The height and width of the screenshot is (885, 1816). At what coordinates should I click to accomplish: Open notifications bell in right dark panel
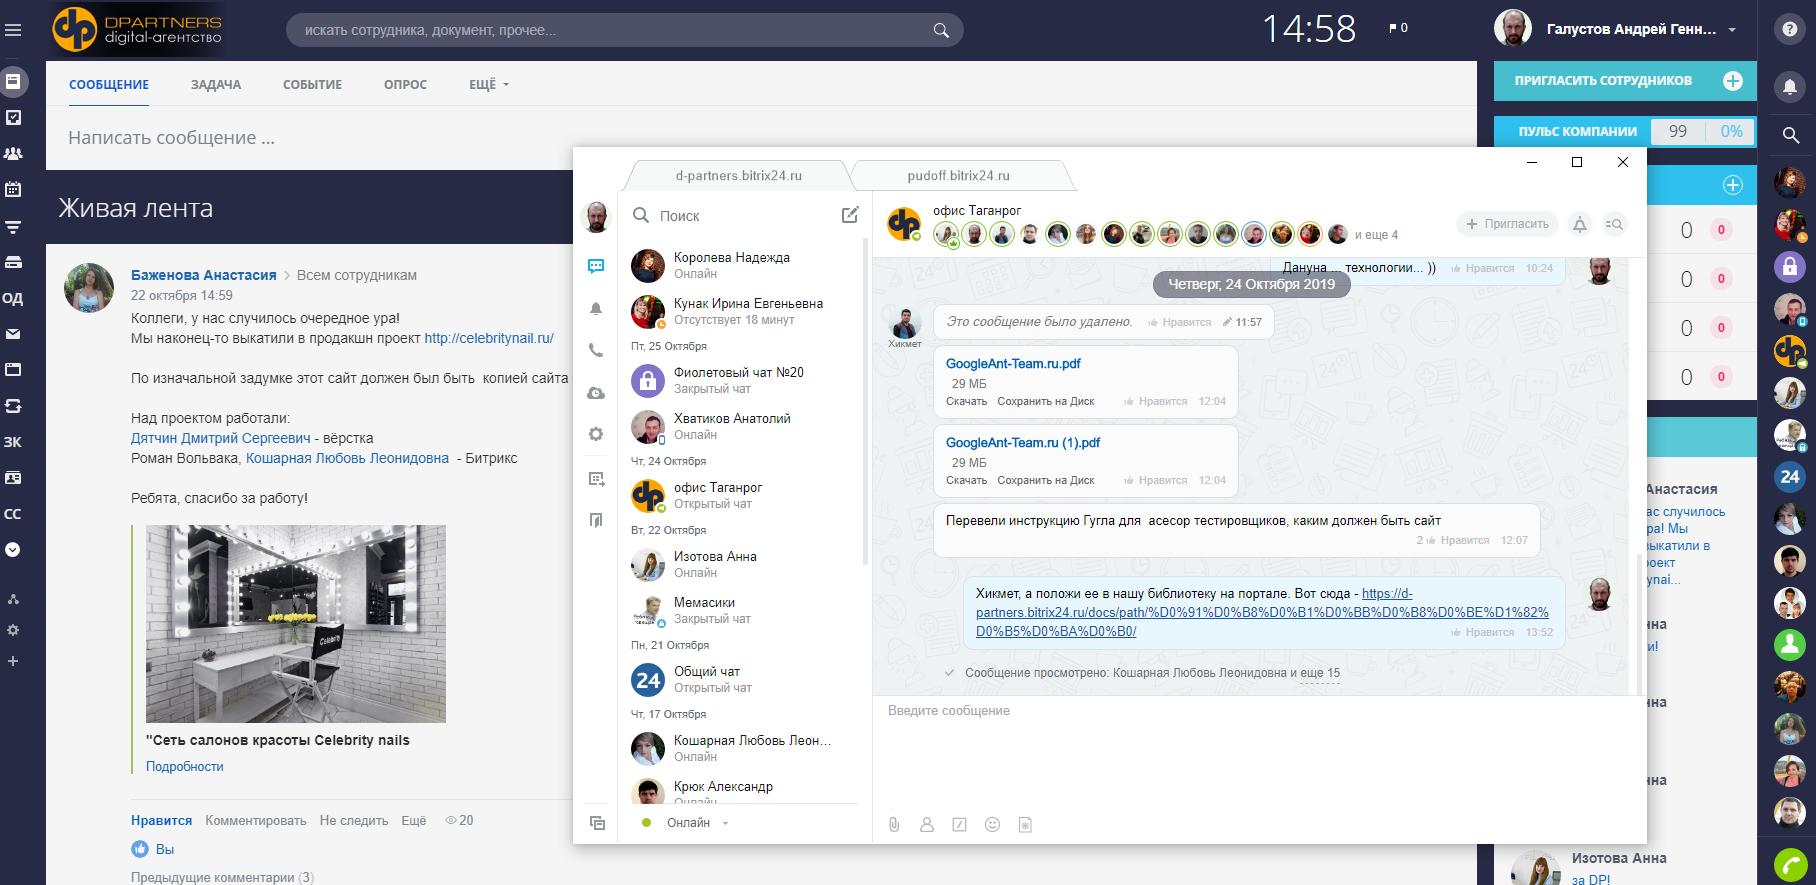(1790, 87)
